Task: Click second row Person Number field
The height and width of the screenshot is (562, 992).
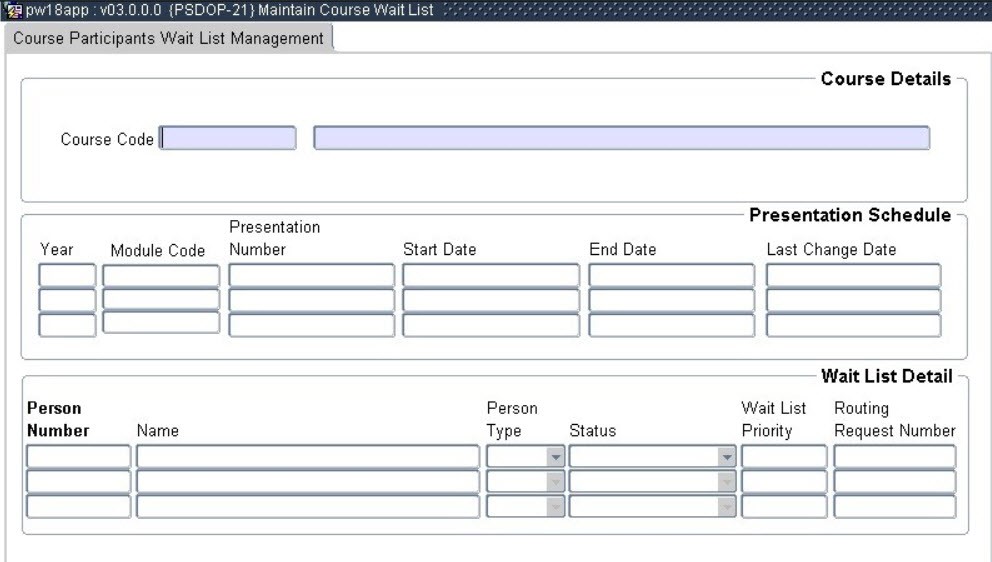Action: pos(79,482)
